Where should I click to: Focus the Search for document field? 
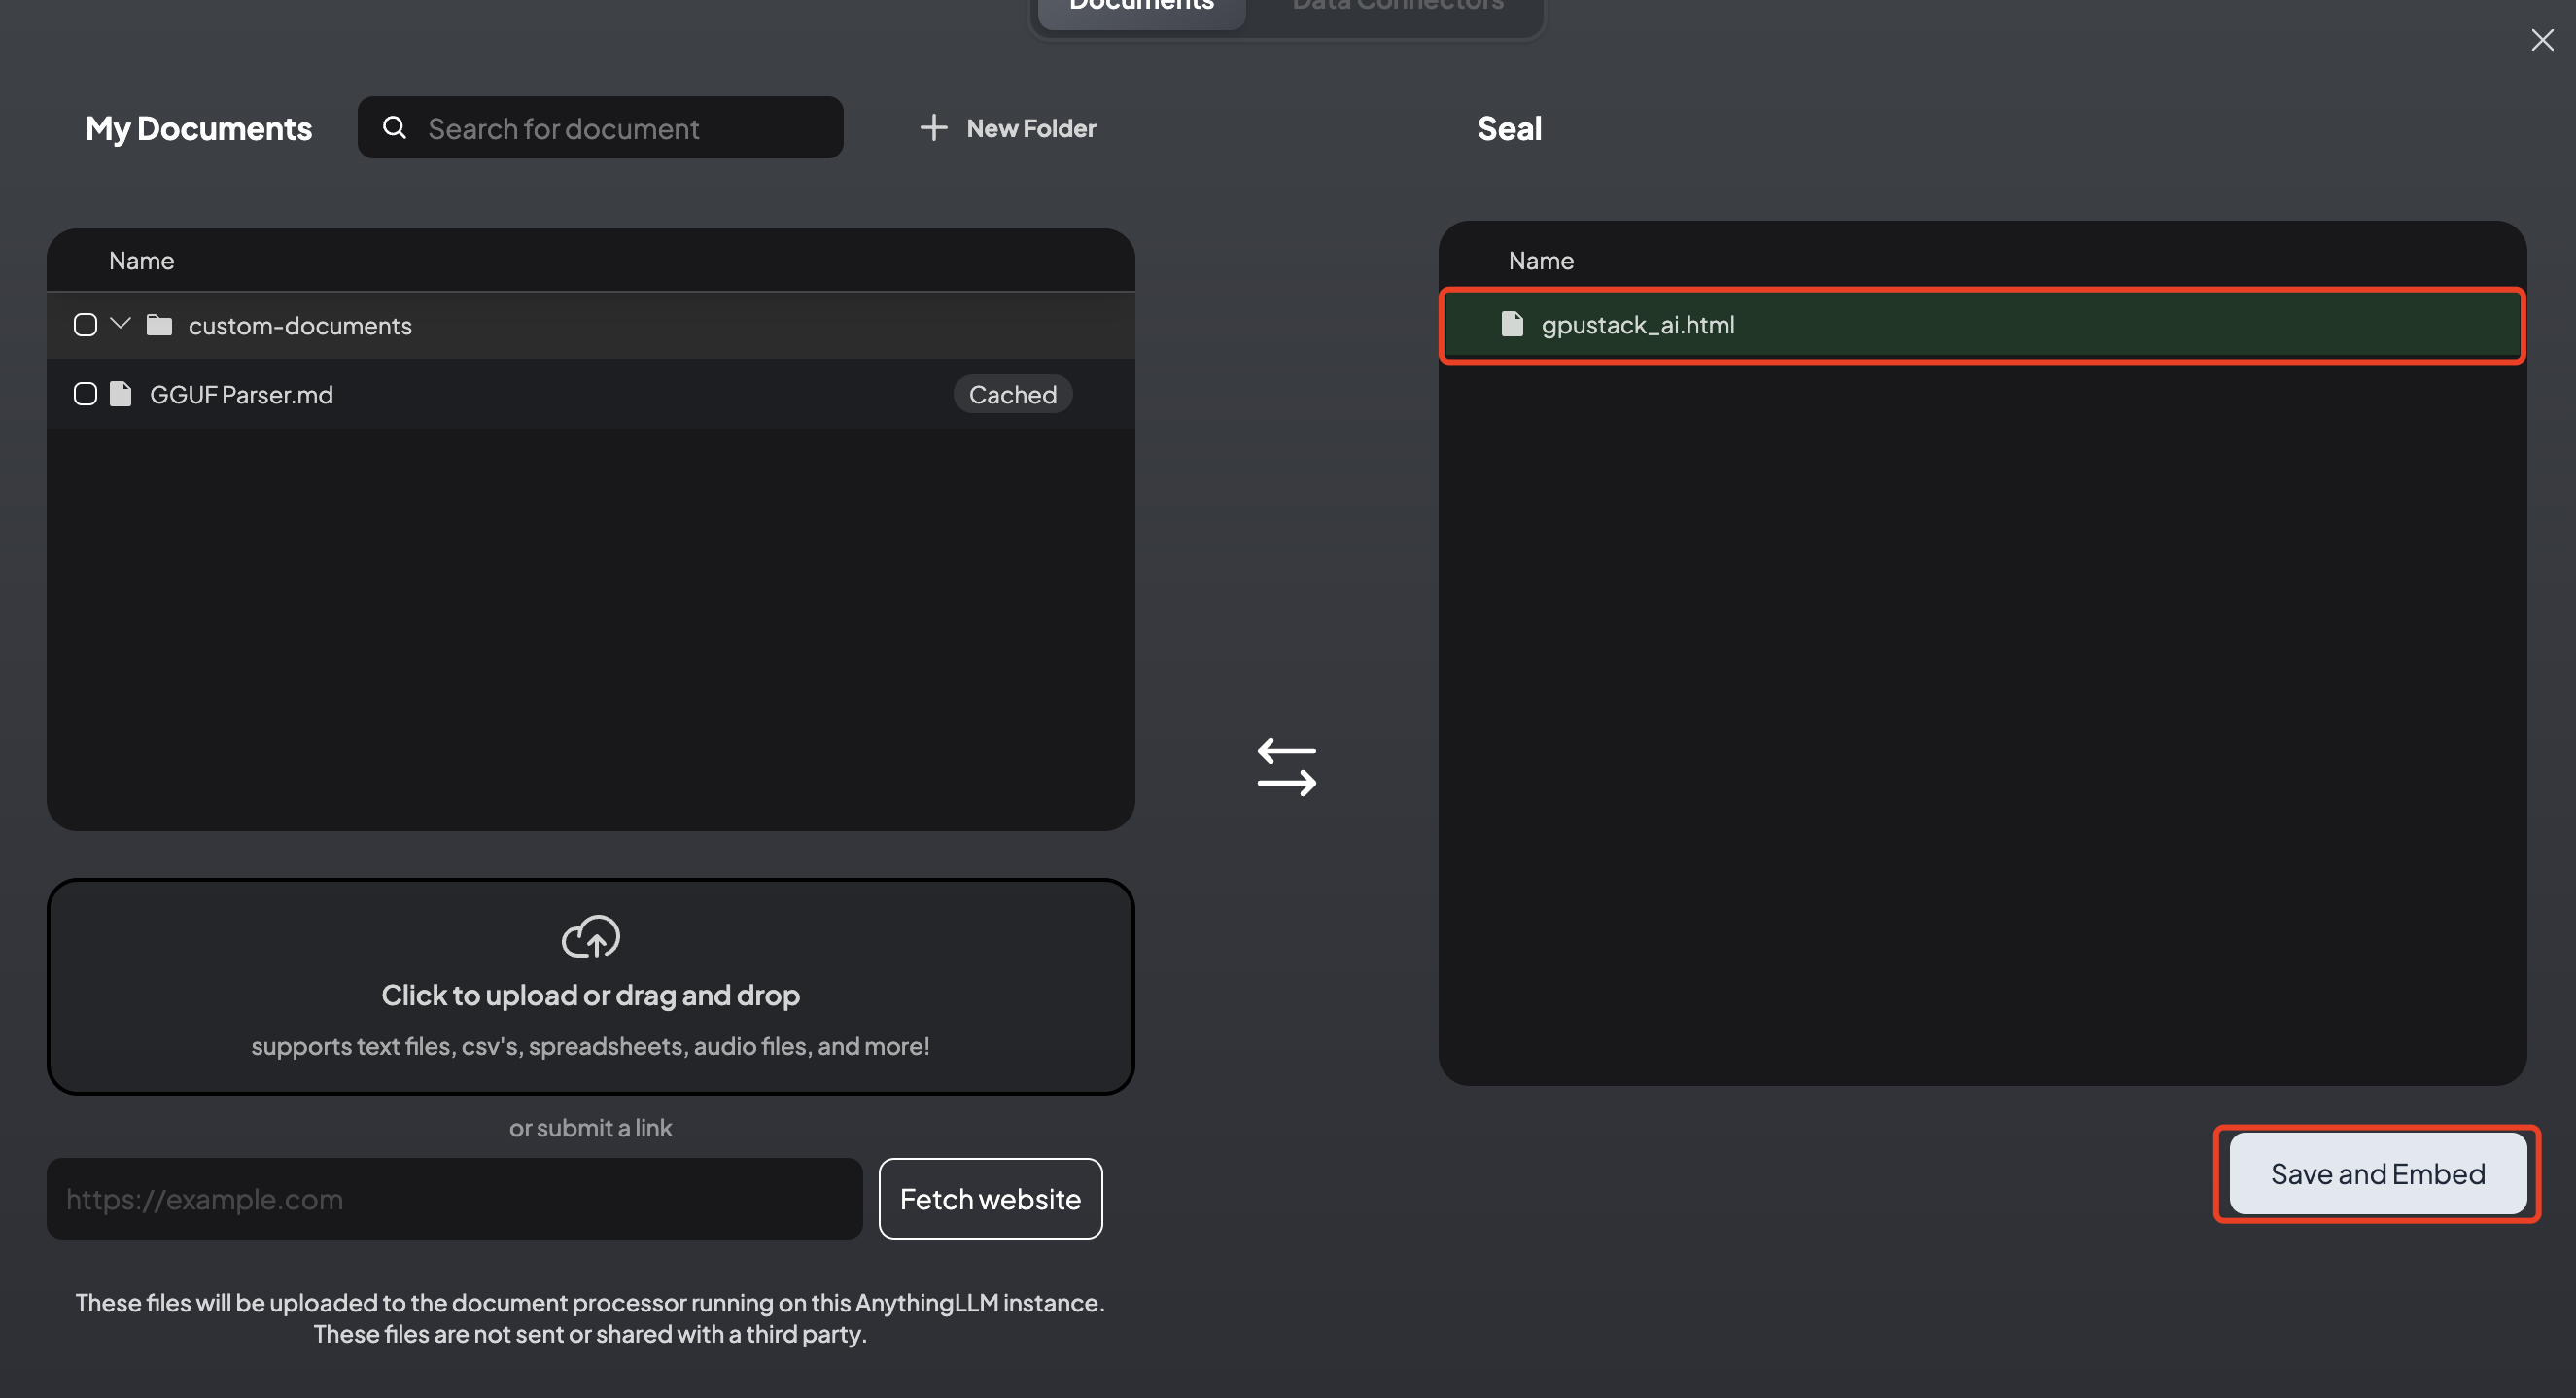(600, 128)
